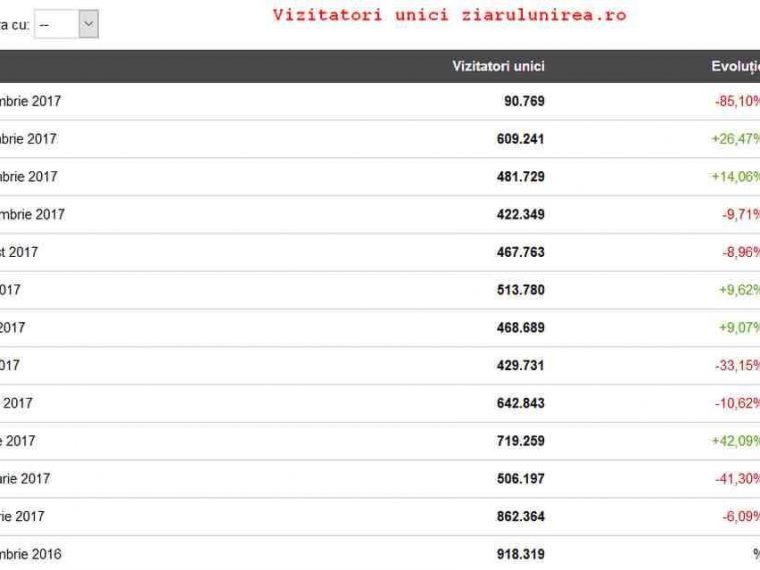Click the -33,15% evolution value
Screen dimensions: 760x570
tap(737, 365)
